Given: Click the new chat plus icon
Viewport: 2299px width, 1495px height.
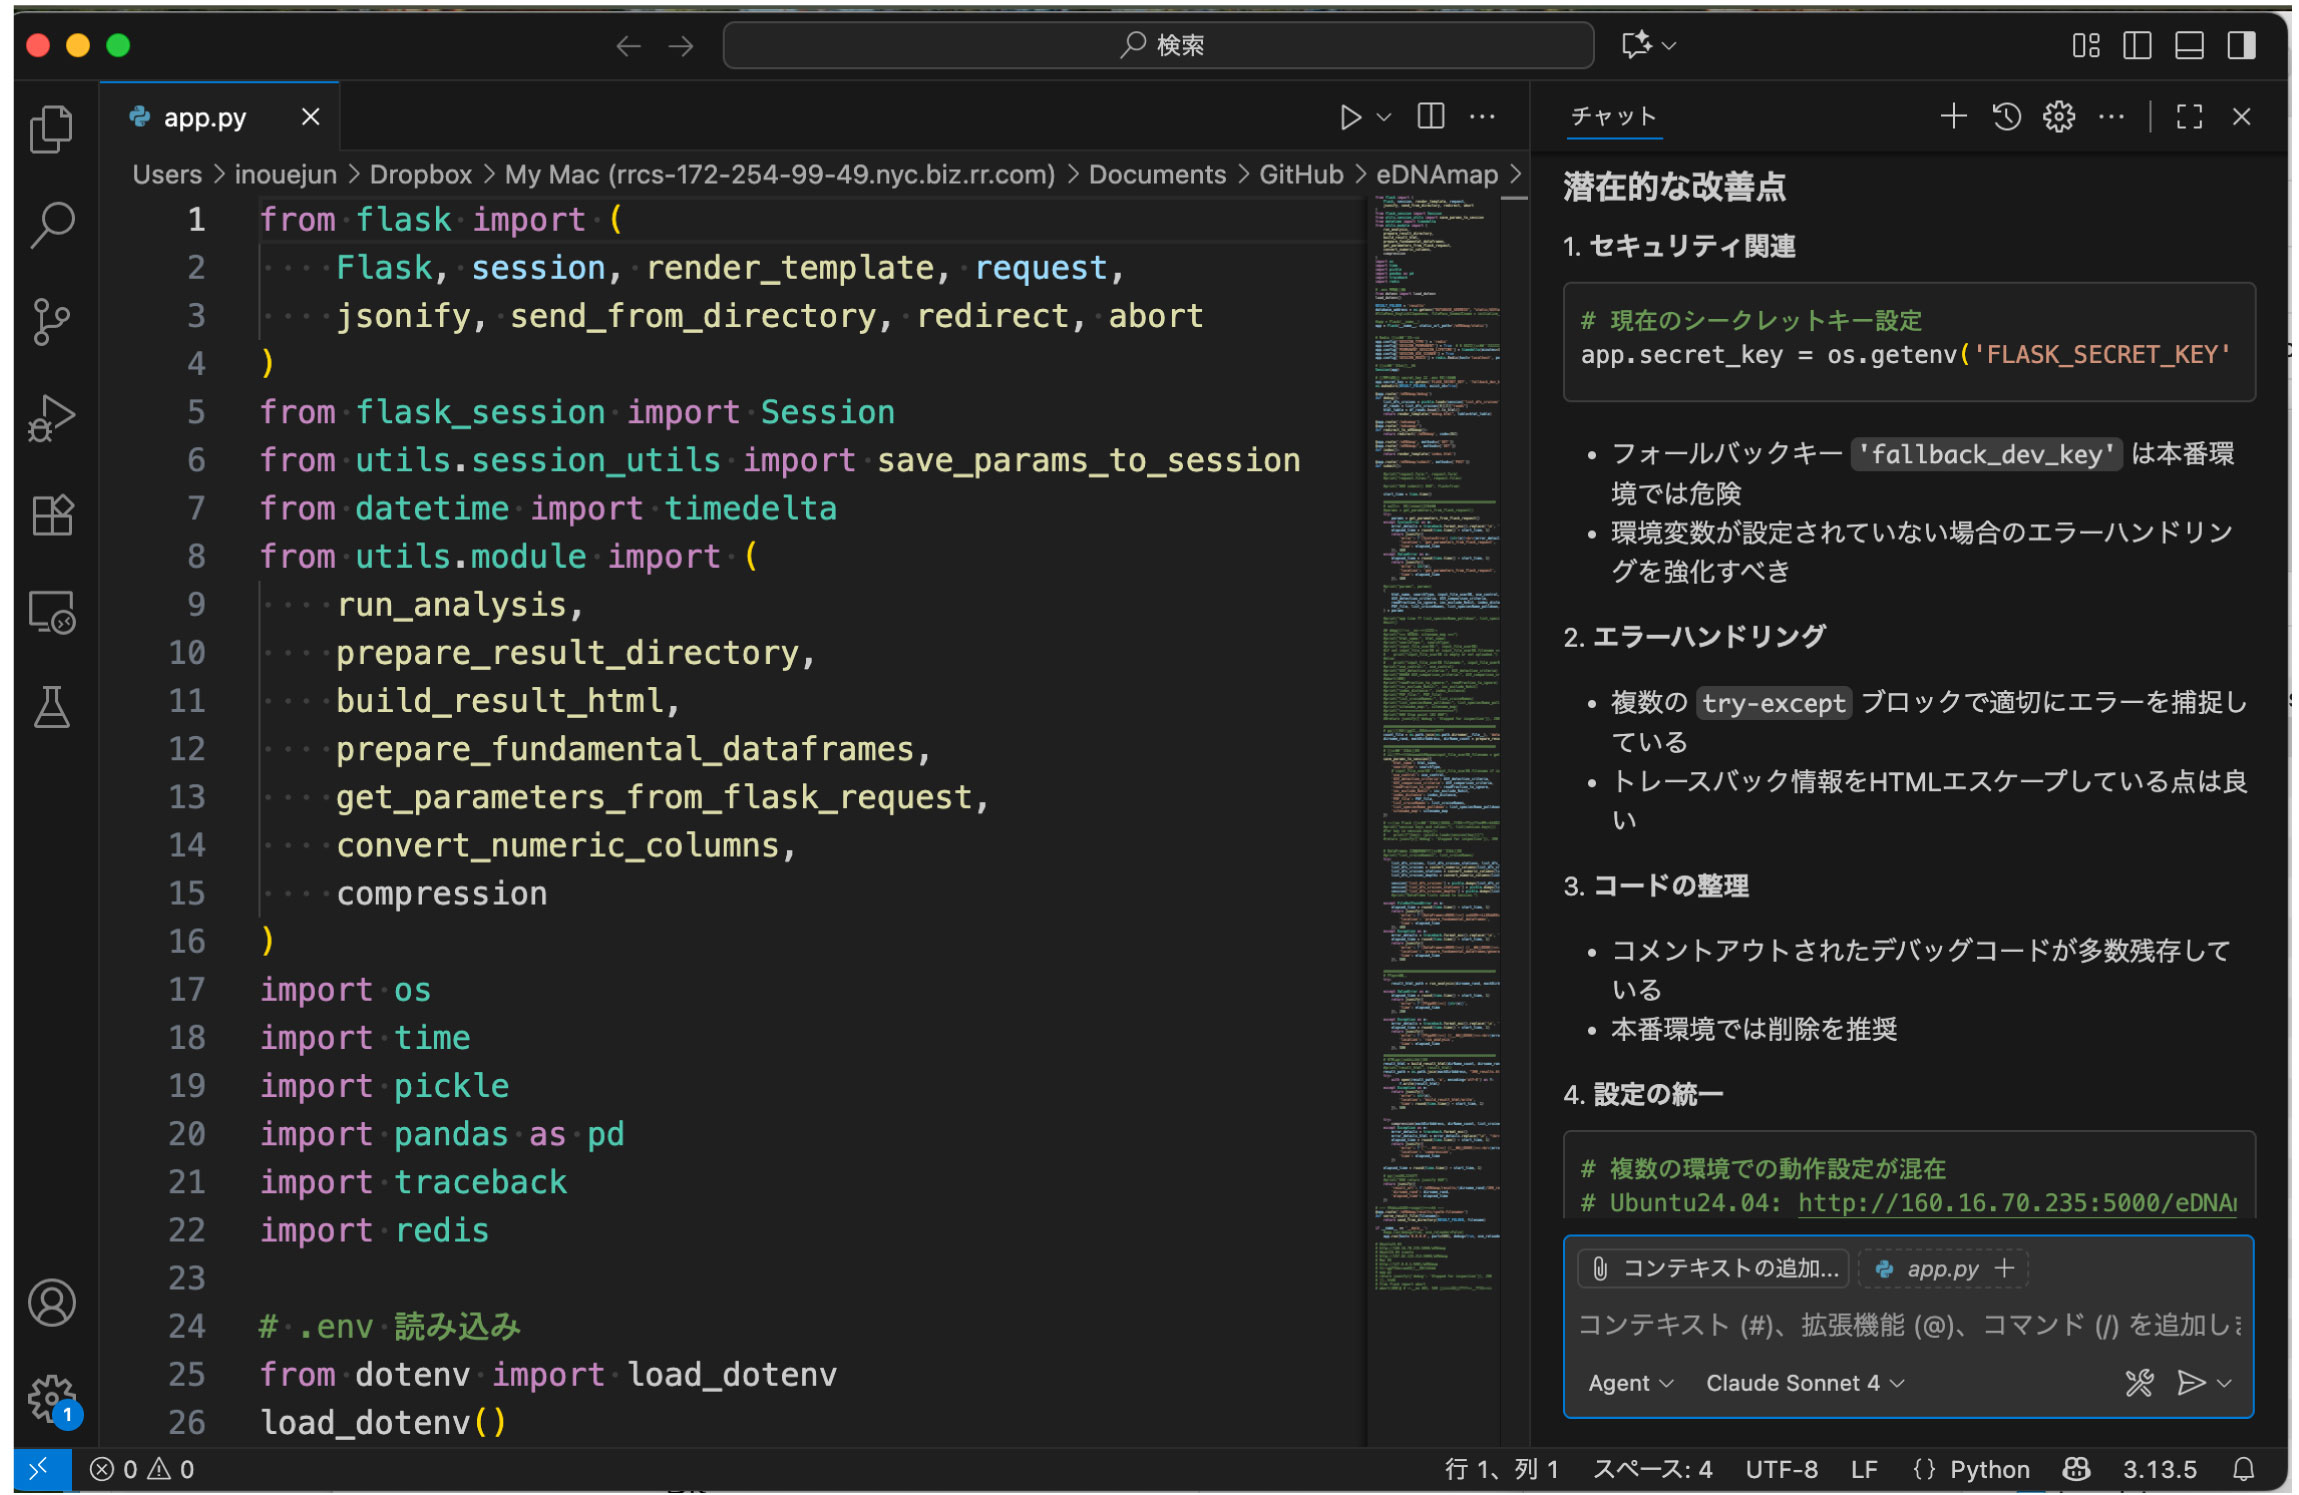Looking at the screenshot, I should (x=1953, y=117).
